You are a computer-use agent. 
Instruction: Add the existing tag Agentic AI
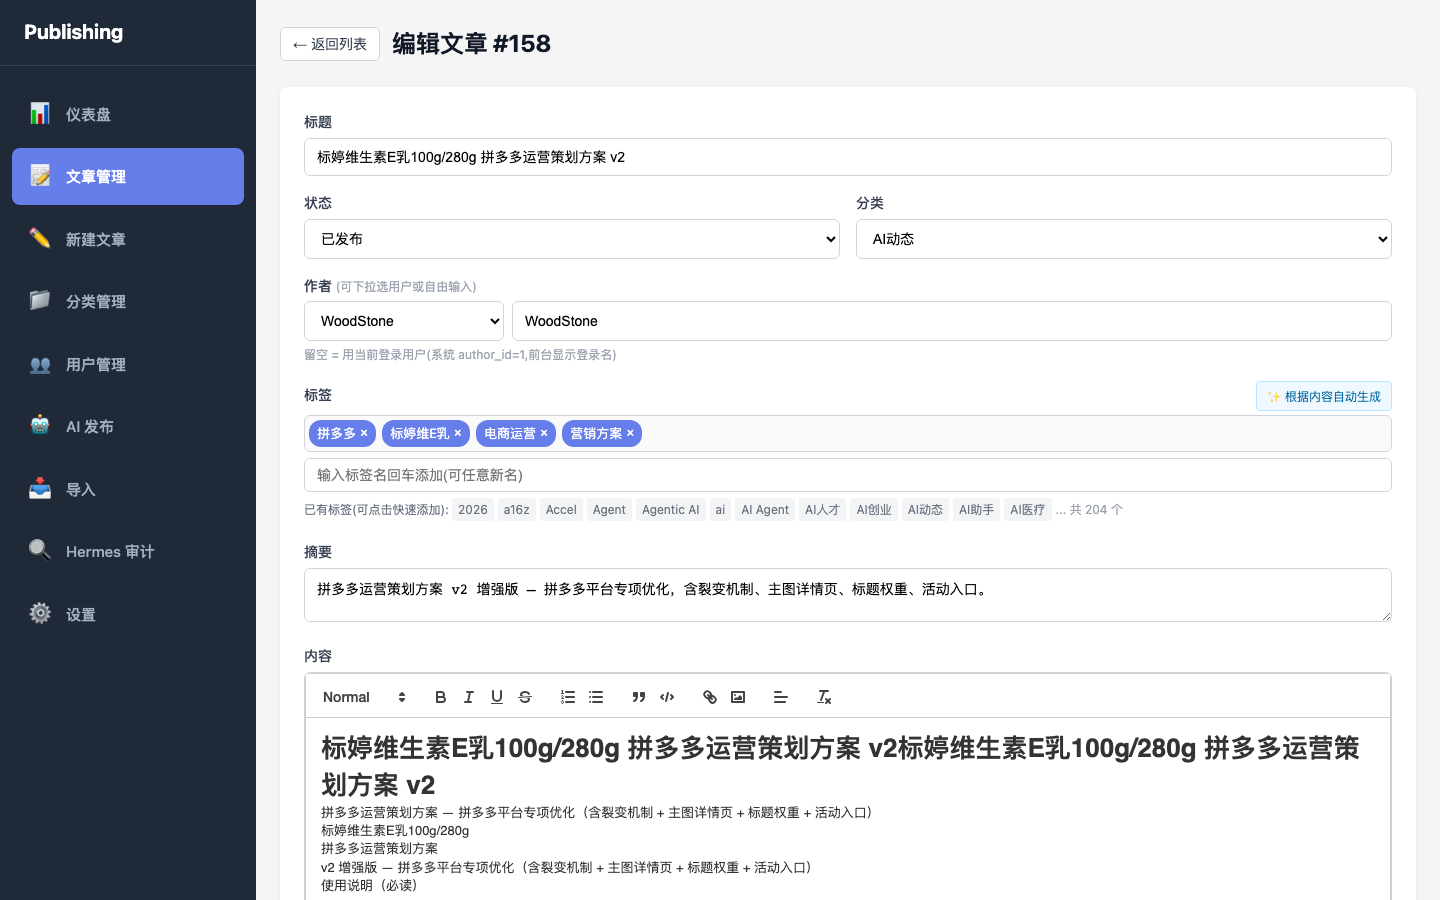click(671, 510)
